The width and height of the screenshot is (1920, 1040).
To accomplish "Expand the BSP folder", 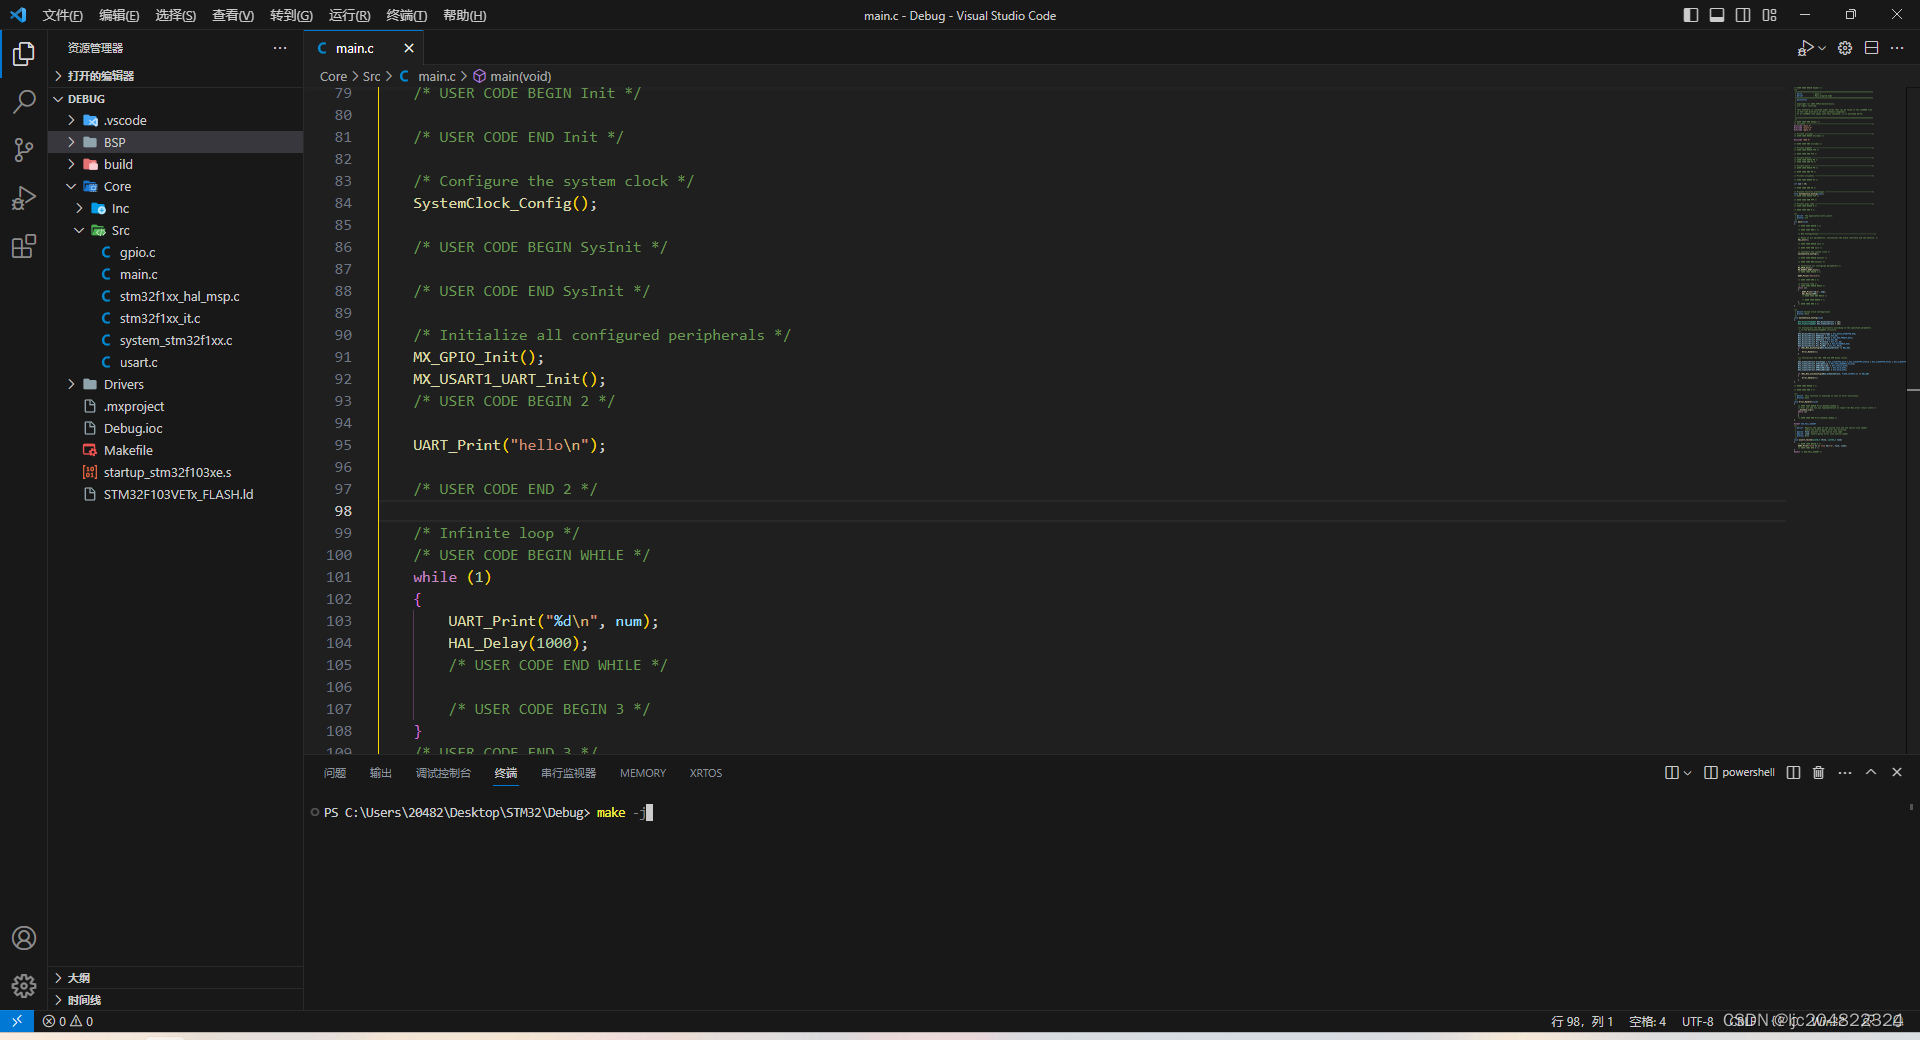I will pos(176,142).
